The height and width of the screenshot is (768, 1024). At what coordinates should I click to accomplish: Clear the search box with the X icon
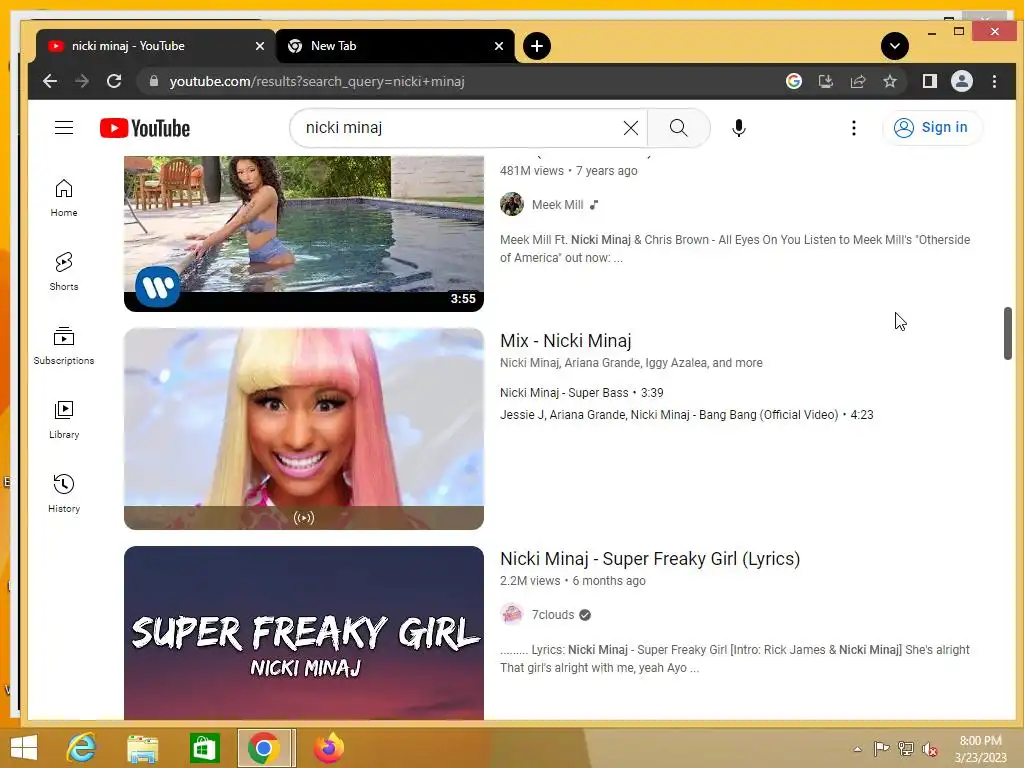pos(630,128)
